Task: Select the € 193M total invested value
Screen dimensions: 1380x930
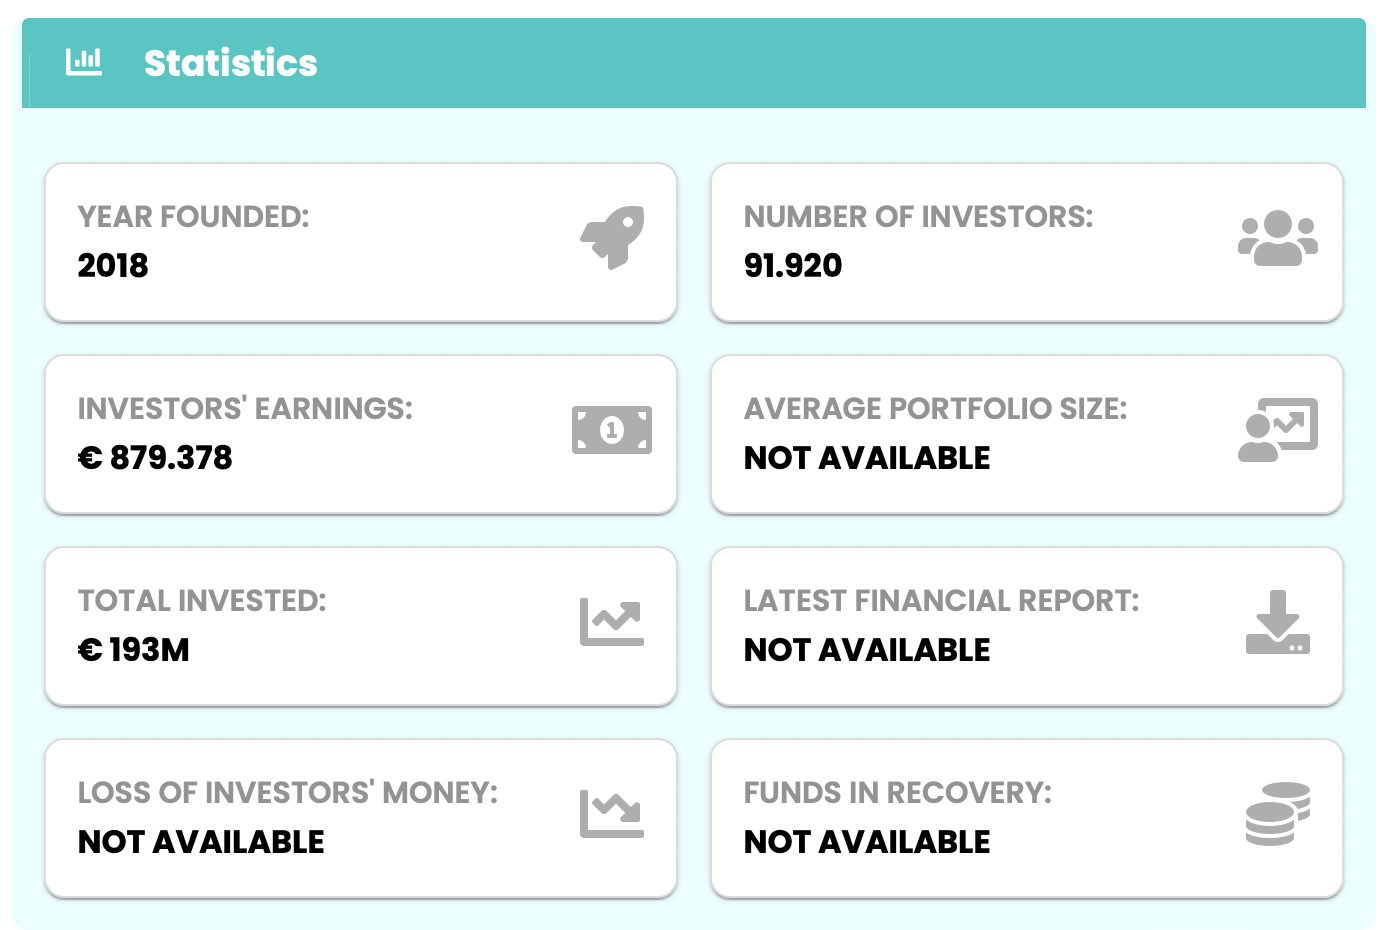Action: (134, 649)
